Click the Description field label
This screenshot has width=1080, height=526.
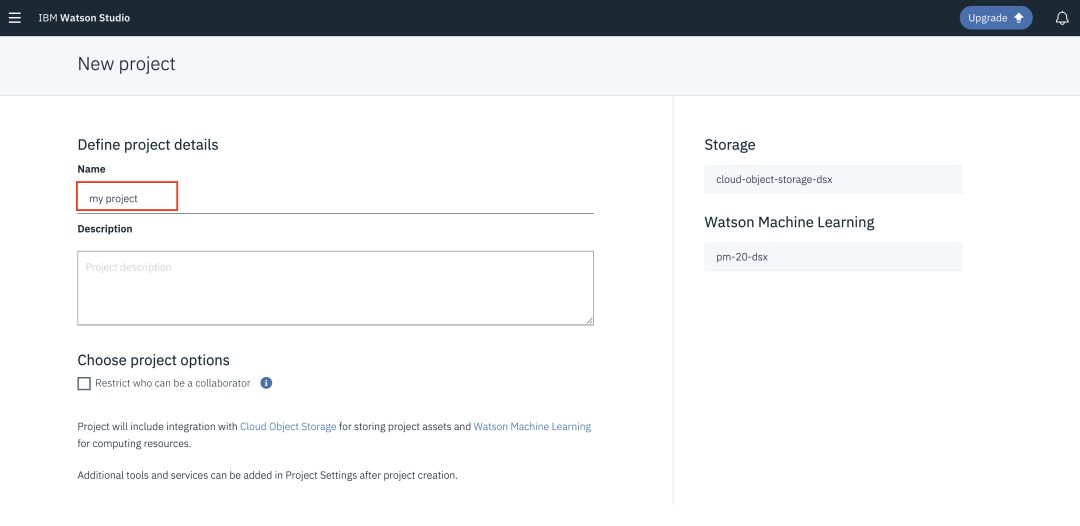[x=105, y=229]
